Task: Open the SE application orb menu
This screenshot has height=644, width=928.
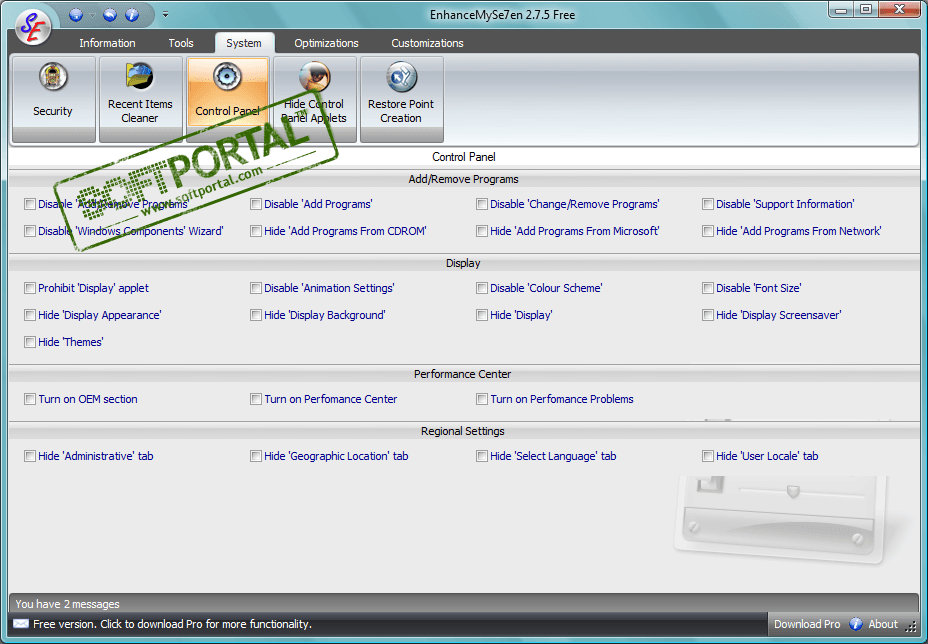Action: (33, 27)
